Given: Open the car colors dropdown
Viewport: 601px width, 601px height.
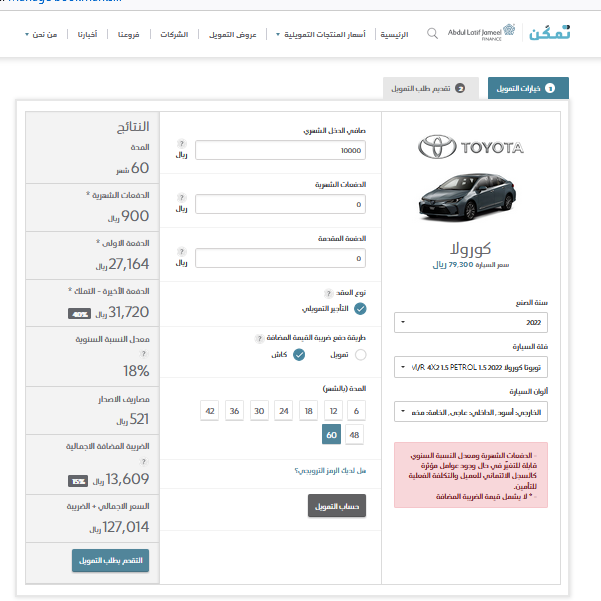Looking at the screenshot, I should [471, 412].
